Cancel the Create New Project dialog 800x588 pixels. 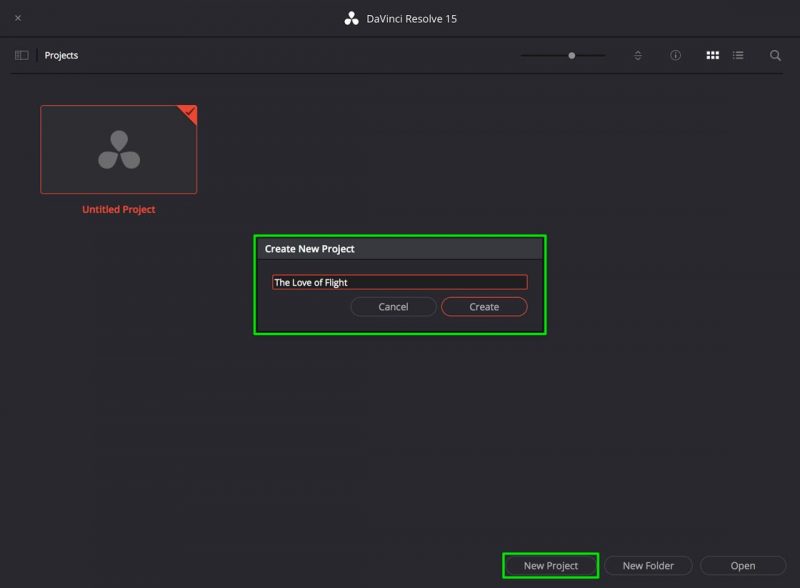[x=393, y=307]
